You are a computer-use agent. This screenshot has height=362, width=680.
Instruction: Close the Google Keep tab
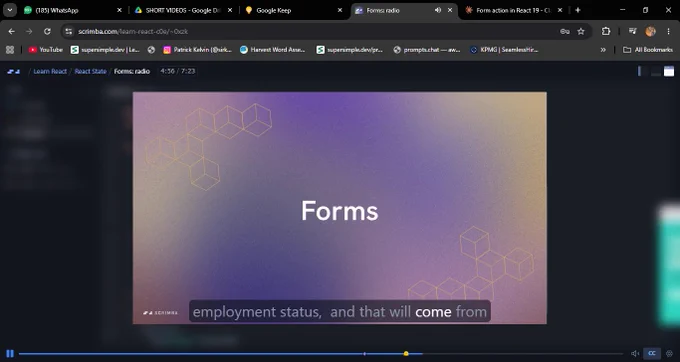(340, 10)
